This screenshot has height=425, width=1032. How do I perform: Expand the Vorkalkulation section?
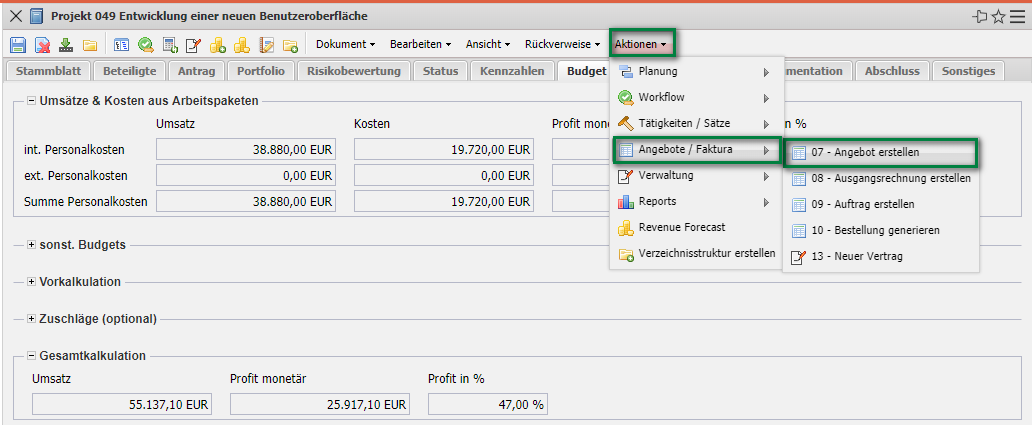31,282
